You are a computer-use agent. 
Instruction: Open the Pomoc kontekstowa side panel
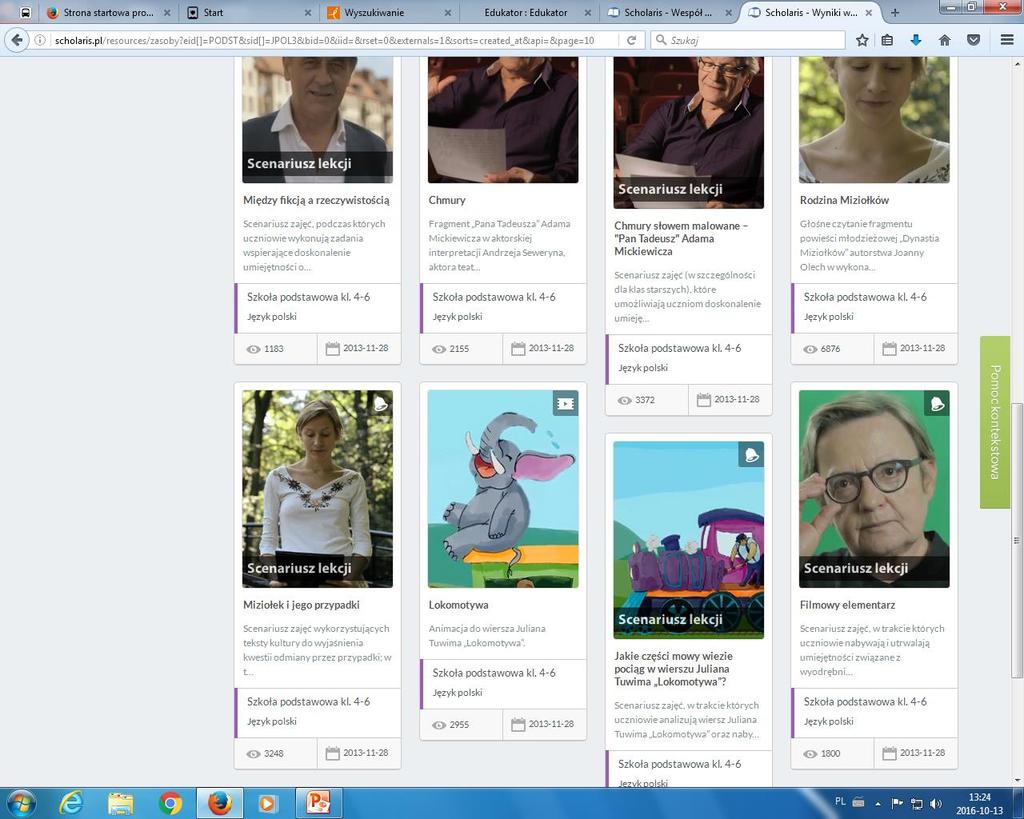point(995,423)
